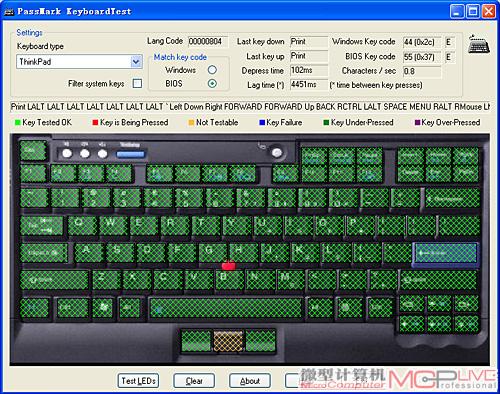Open the About dialog button
This screenshot has width=500, height=394.
tap(250, 381)
